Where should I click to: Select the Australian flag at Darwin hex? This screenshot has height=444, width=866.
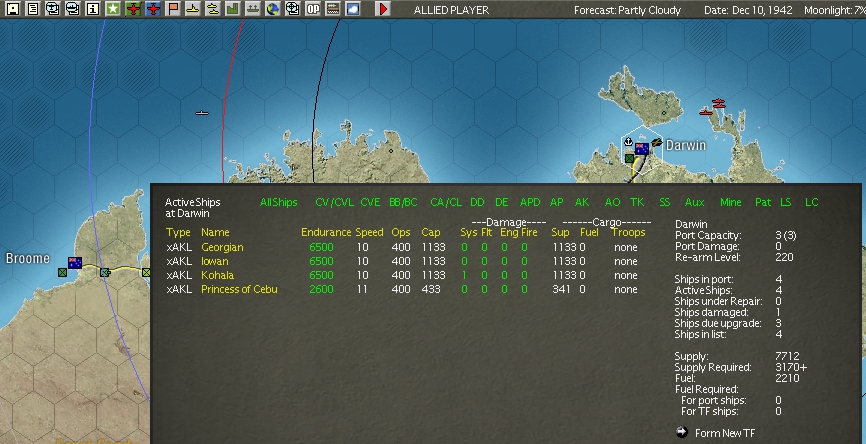[642, 149]
